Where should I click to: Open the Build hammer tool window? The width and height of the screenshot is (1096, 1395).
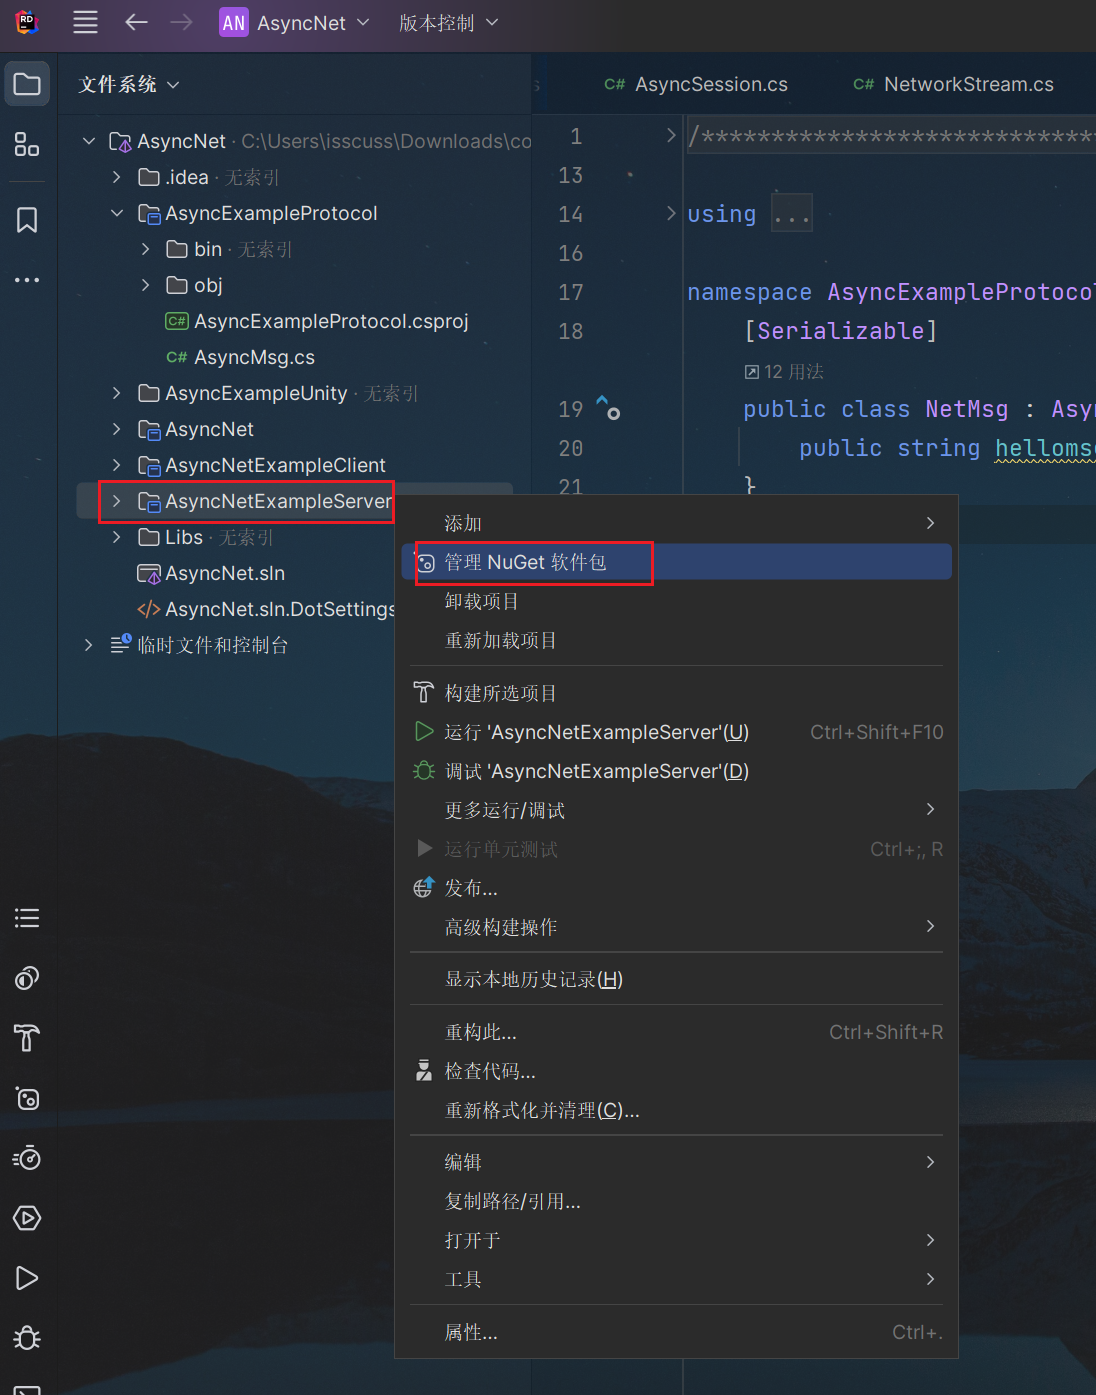pyautogui.click(x=27, y=1038)
